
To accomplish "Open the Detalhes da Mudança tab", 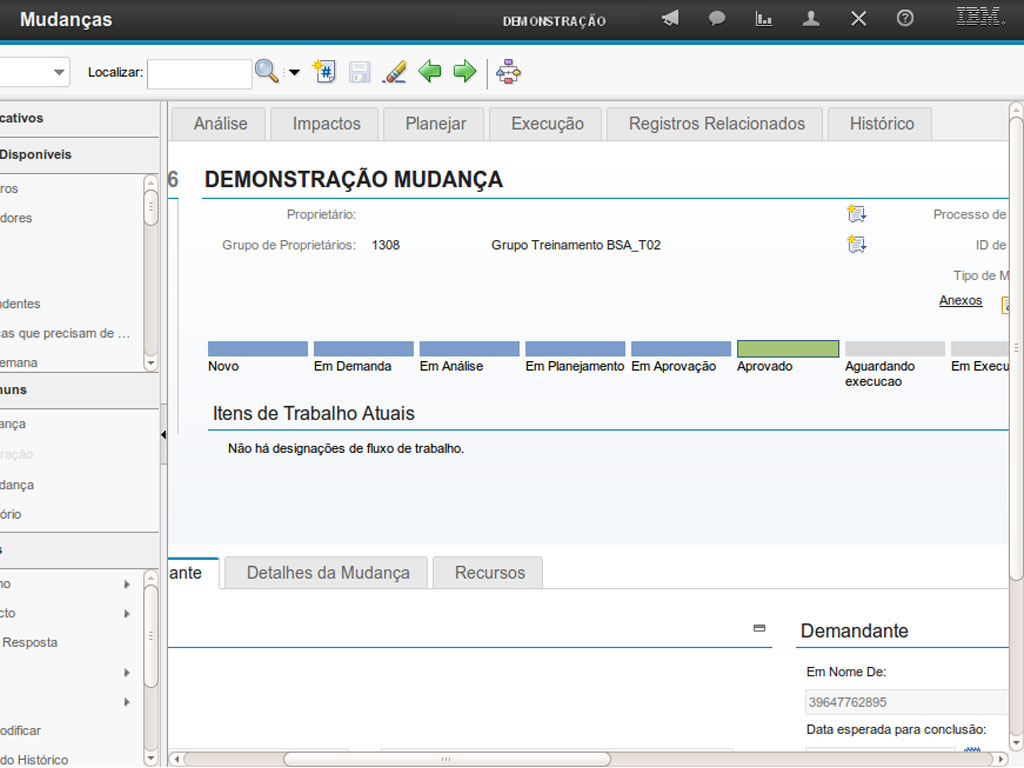I will coord(328,573).
